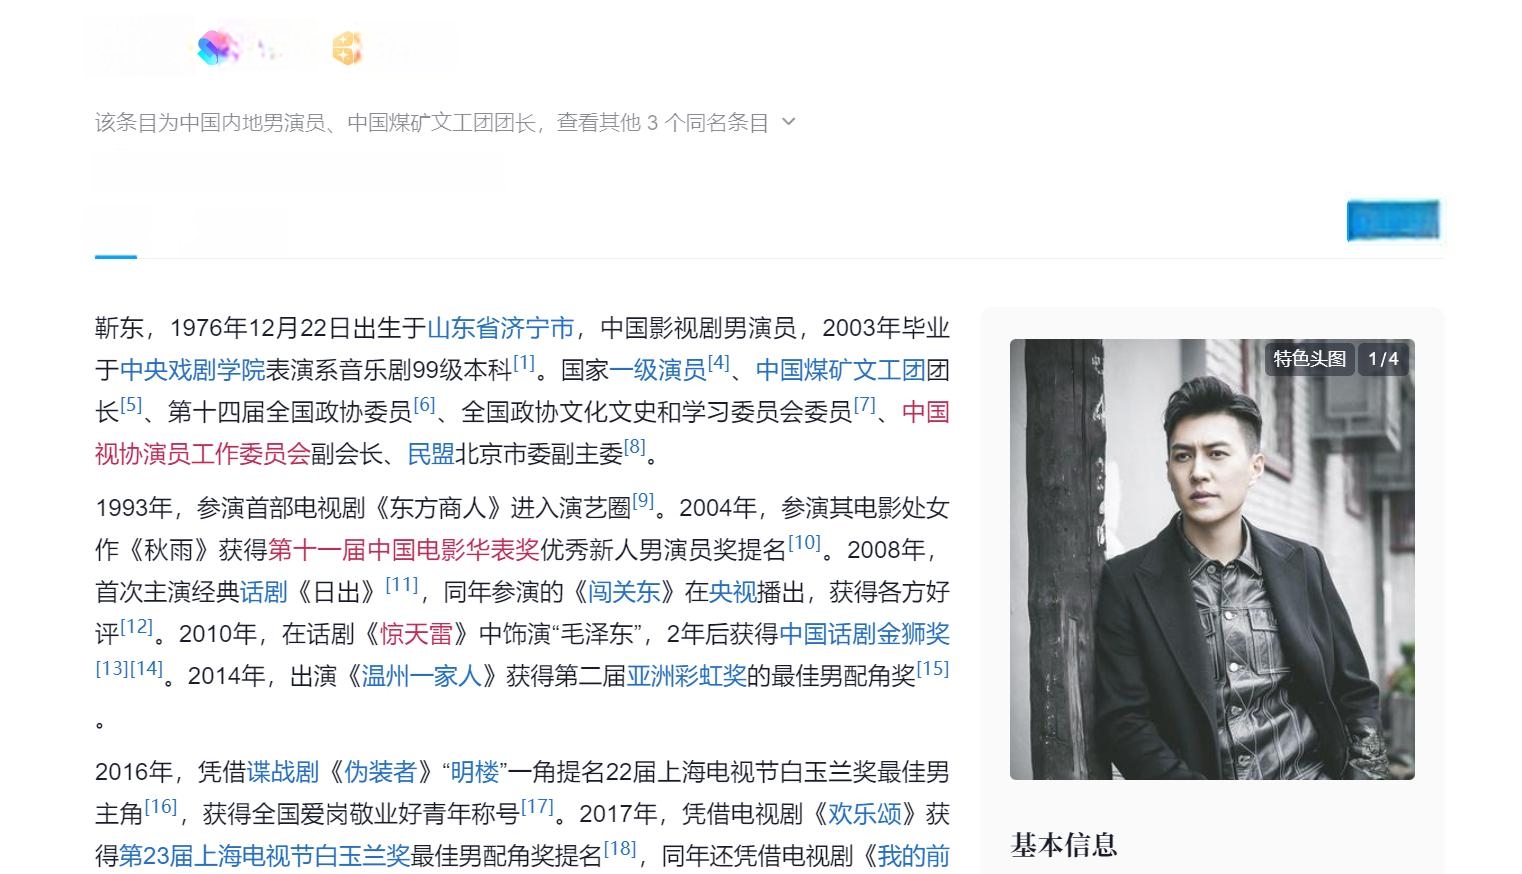Expand the 同名条目 chevron dropdown

coord(788,122)
